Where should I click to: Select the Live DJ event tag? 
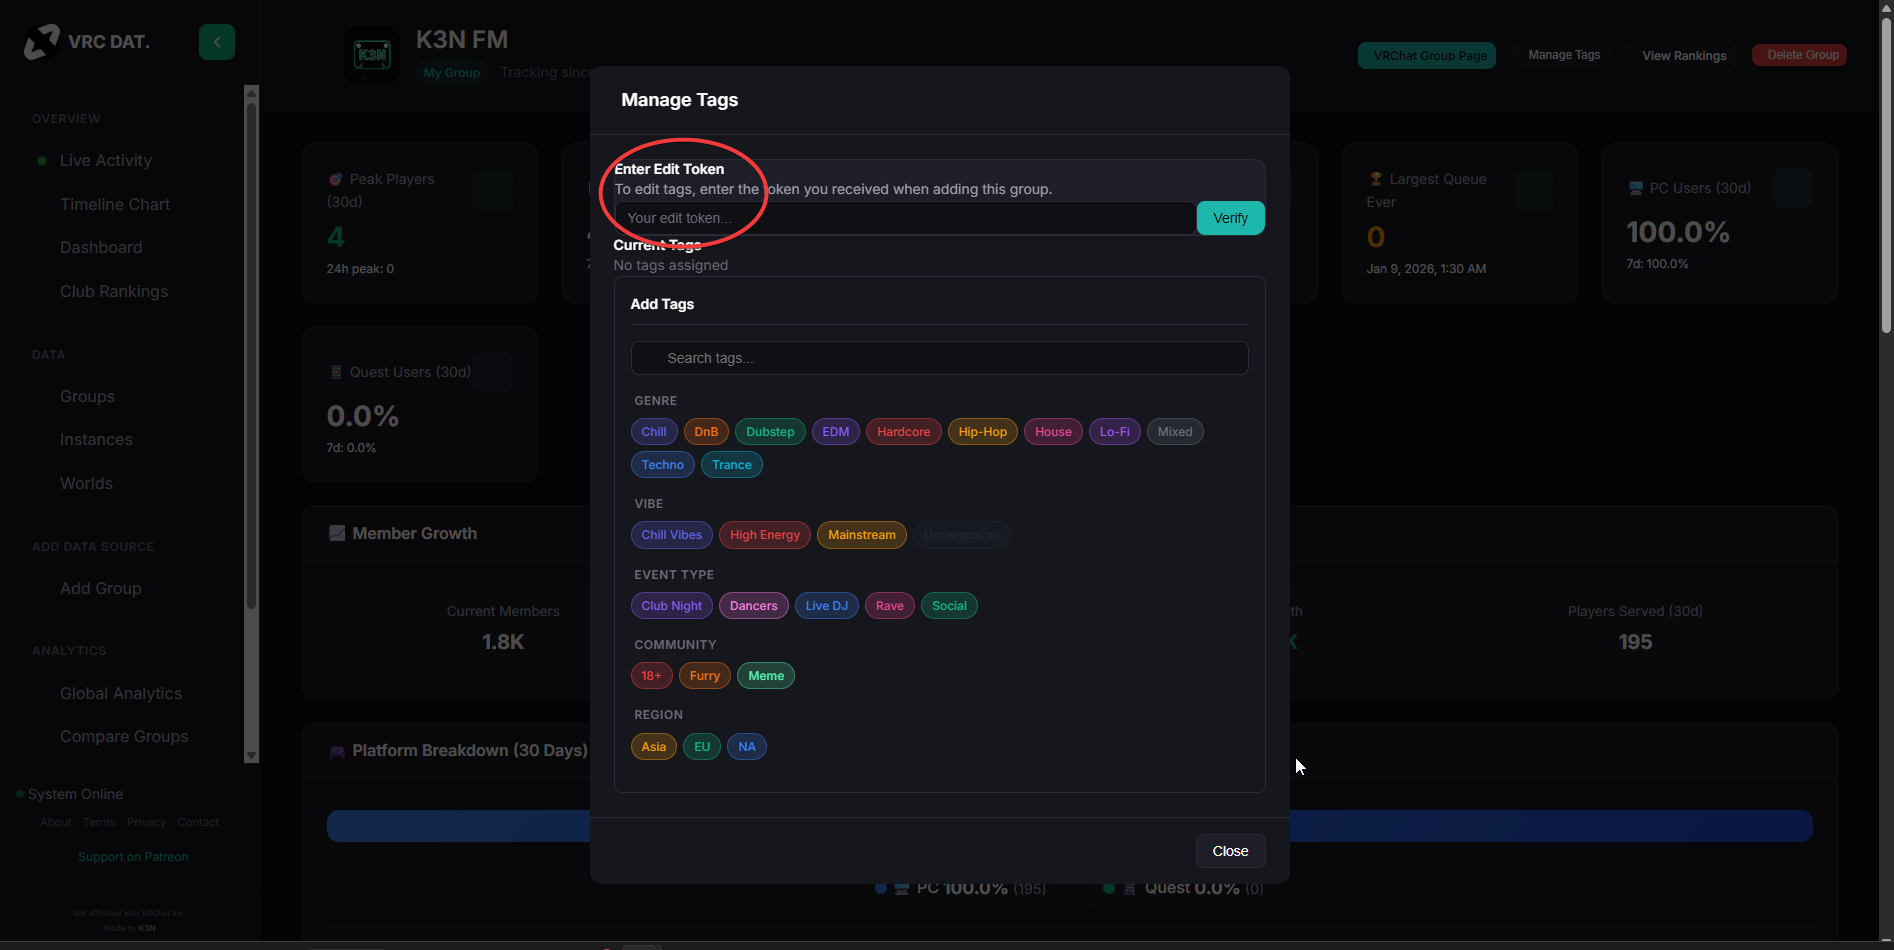coord(826,606)
